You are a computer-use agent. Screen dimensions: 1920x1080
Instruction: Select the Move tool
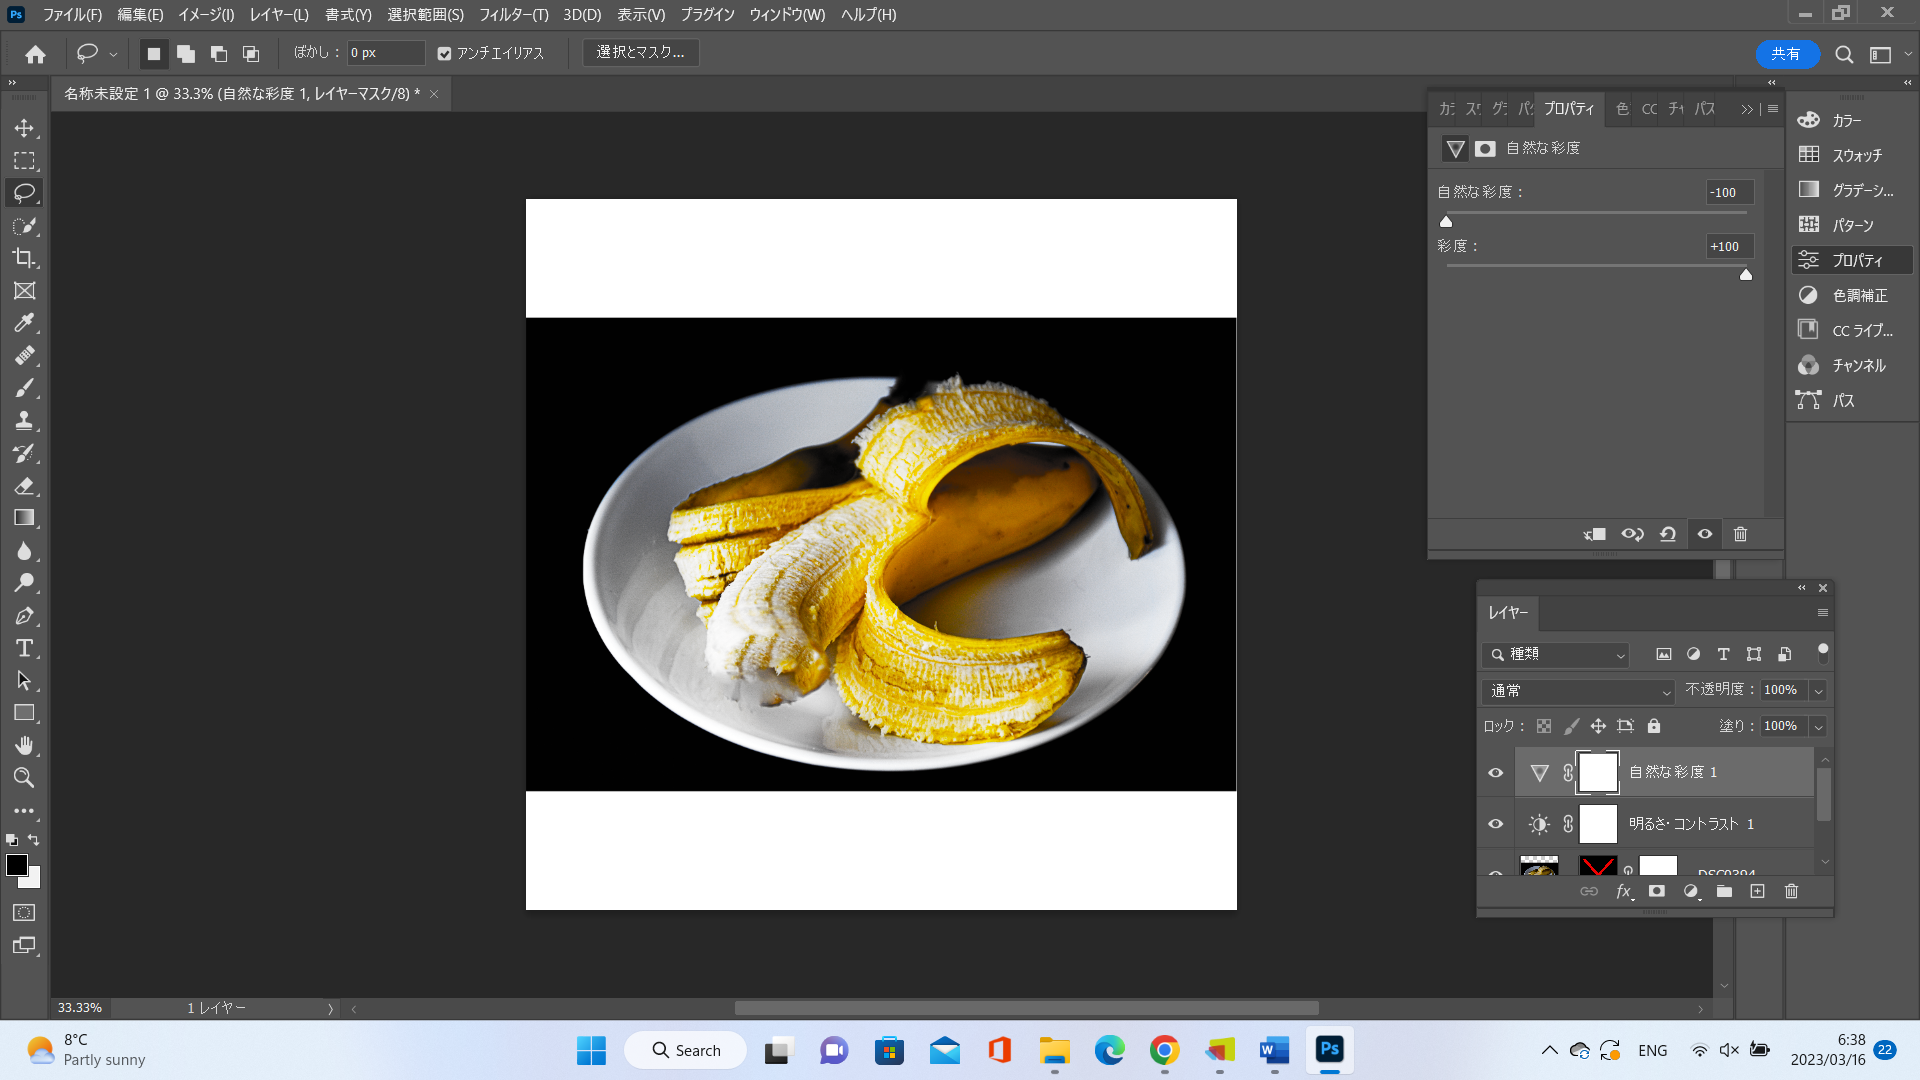tap(24, 128)
